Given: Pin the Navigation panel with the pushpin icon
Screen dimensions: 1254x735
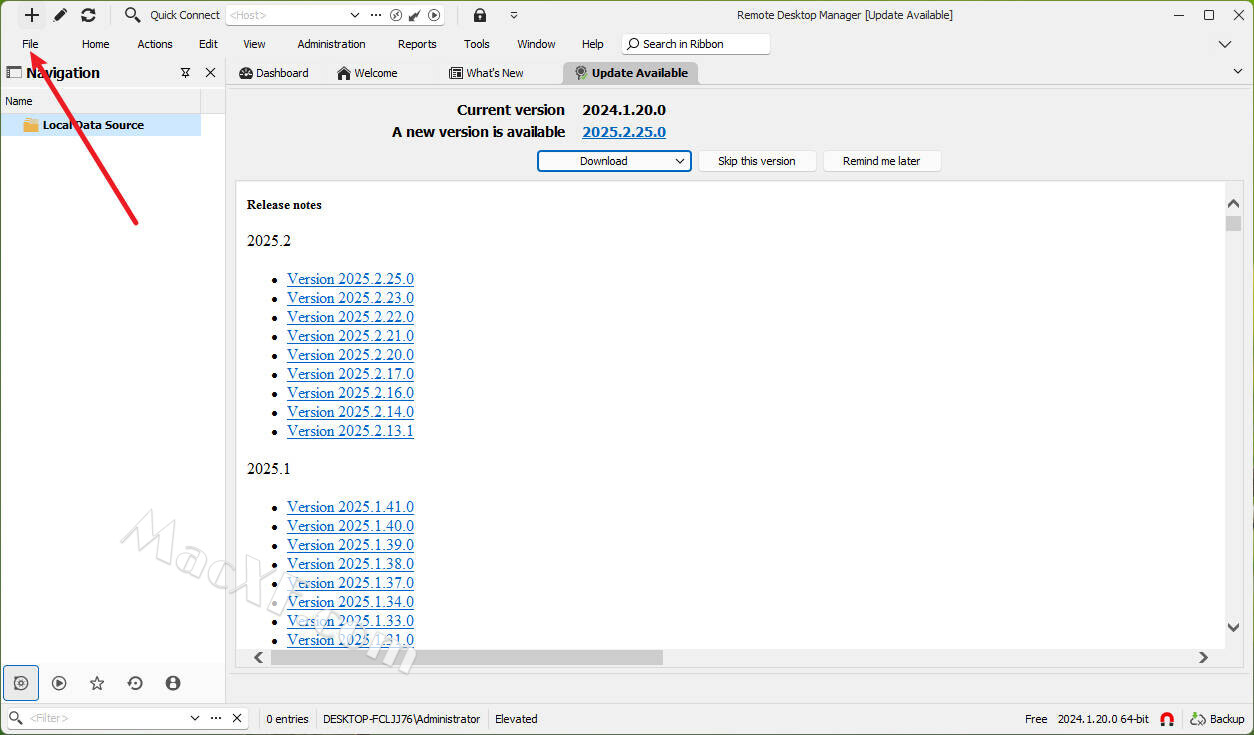Looking at the screenshot, I should pyautogui.click(x=185, y=73).
